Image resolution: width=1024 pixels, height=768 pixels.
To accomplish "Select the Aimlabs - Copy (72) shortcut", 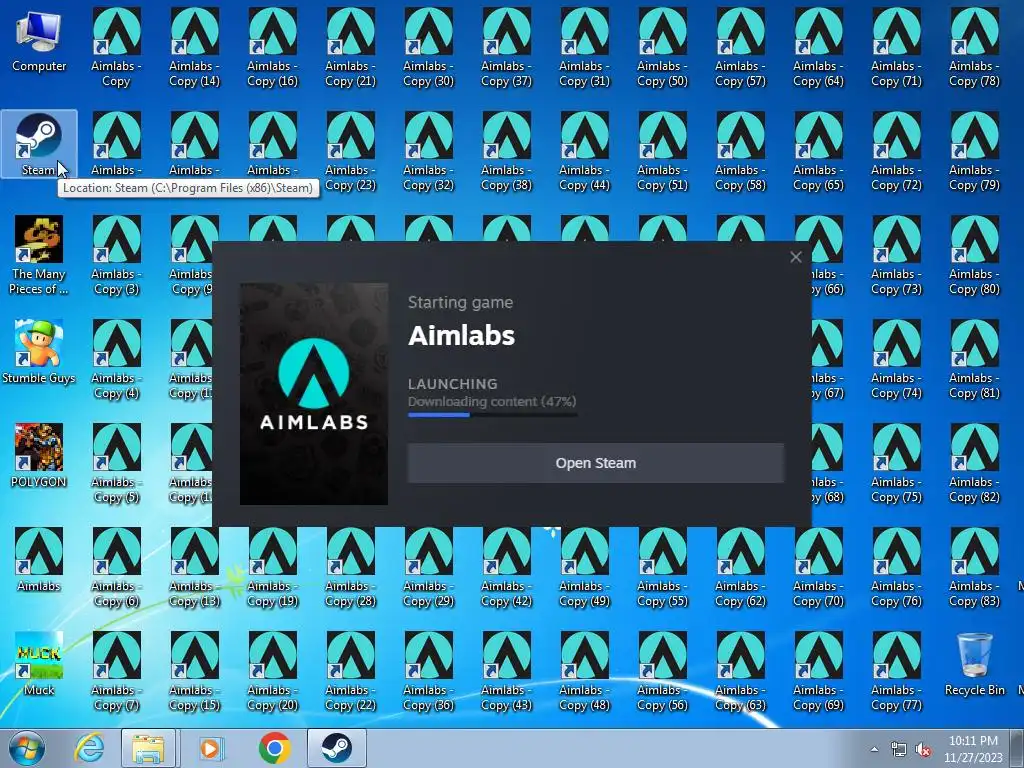I will point(896,152).
